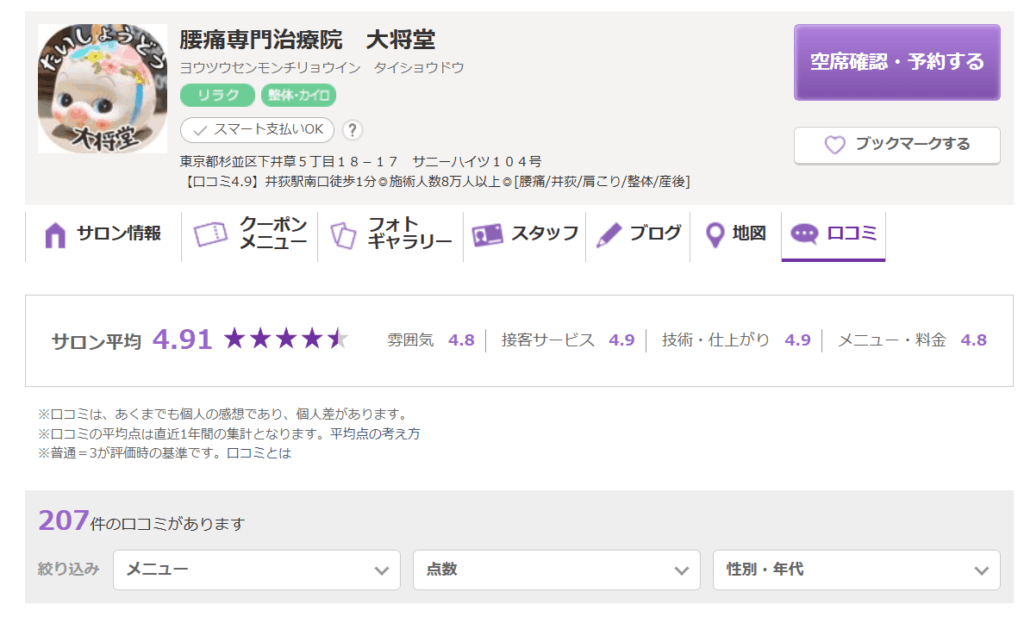Toggle bookmark with ブックマークする heart button
The width and height of the screenshot is (1024, 623).
pyautogui.click(x=897, y=145)
